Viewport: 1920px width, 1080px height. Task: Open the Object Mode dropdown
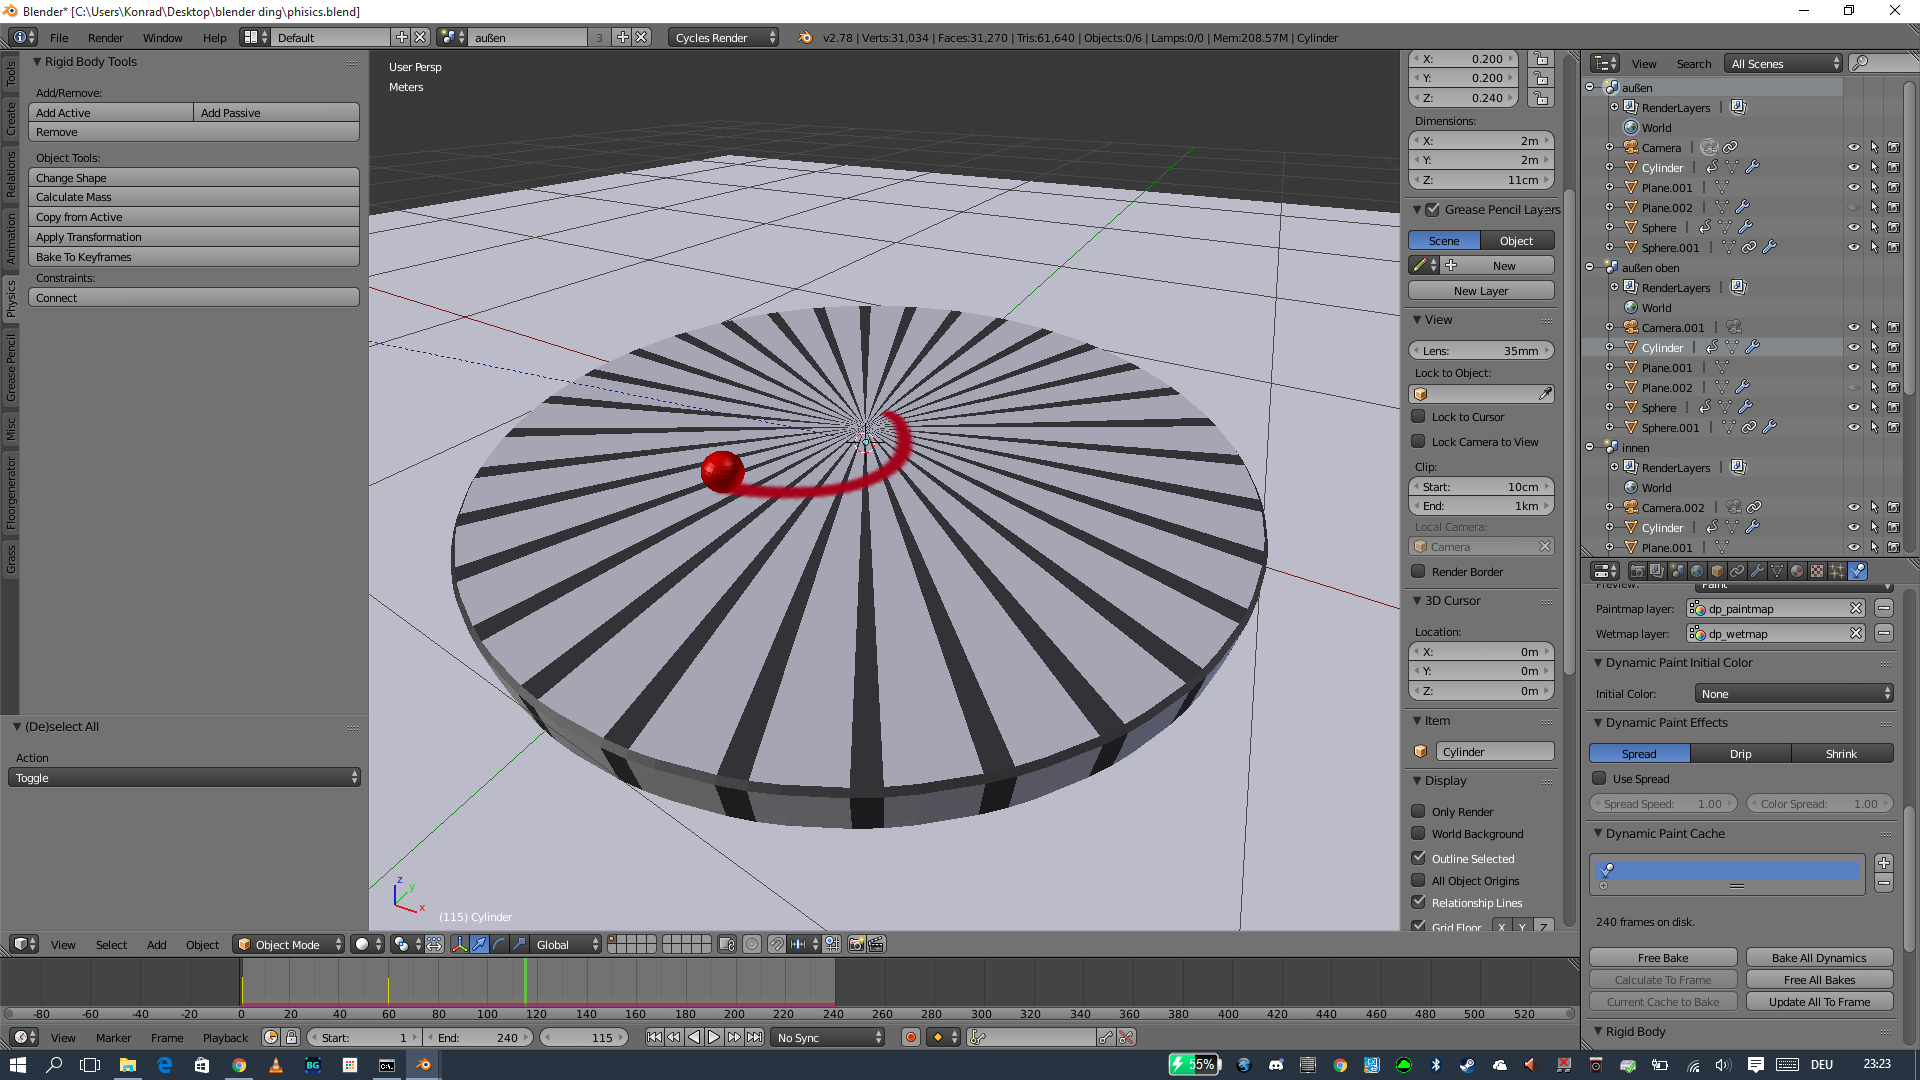[288, 944]
